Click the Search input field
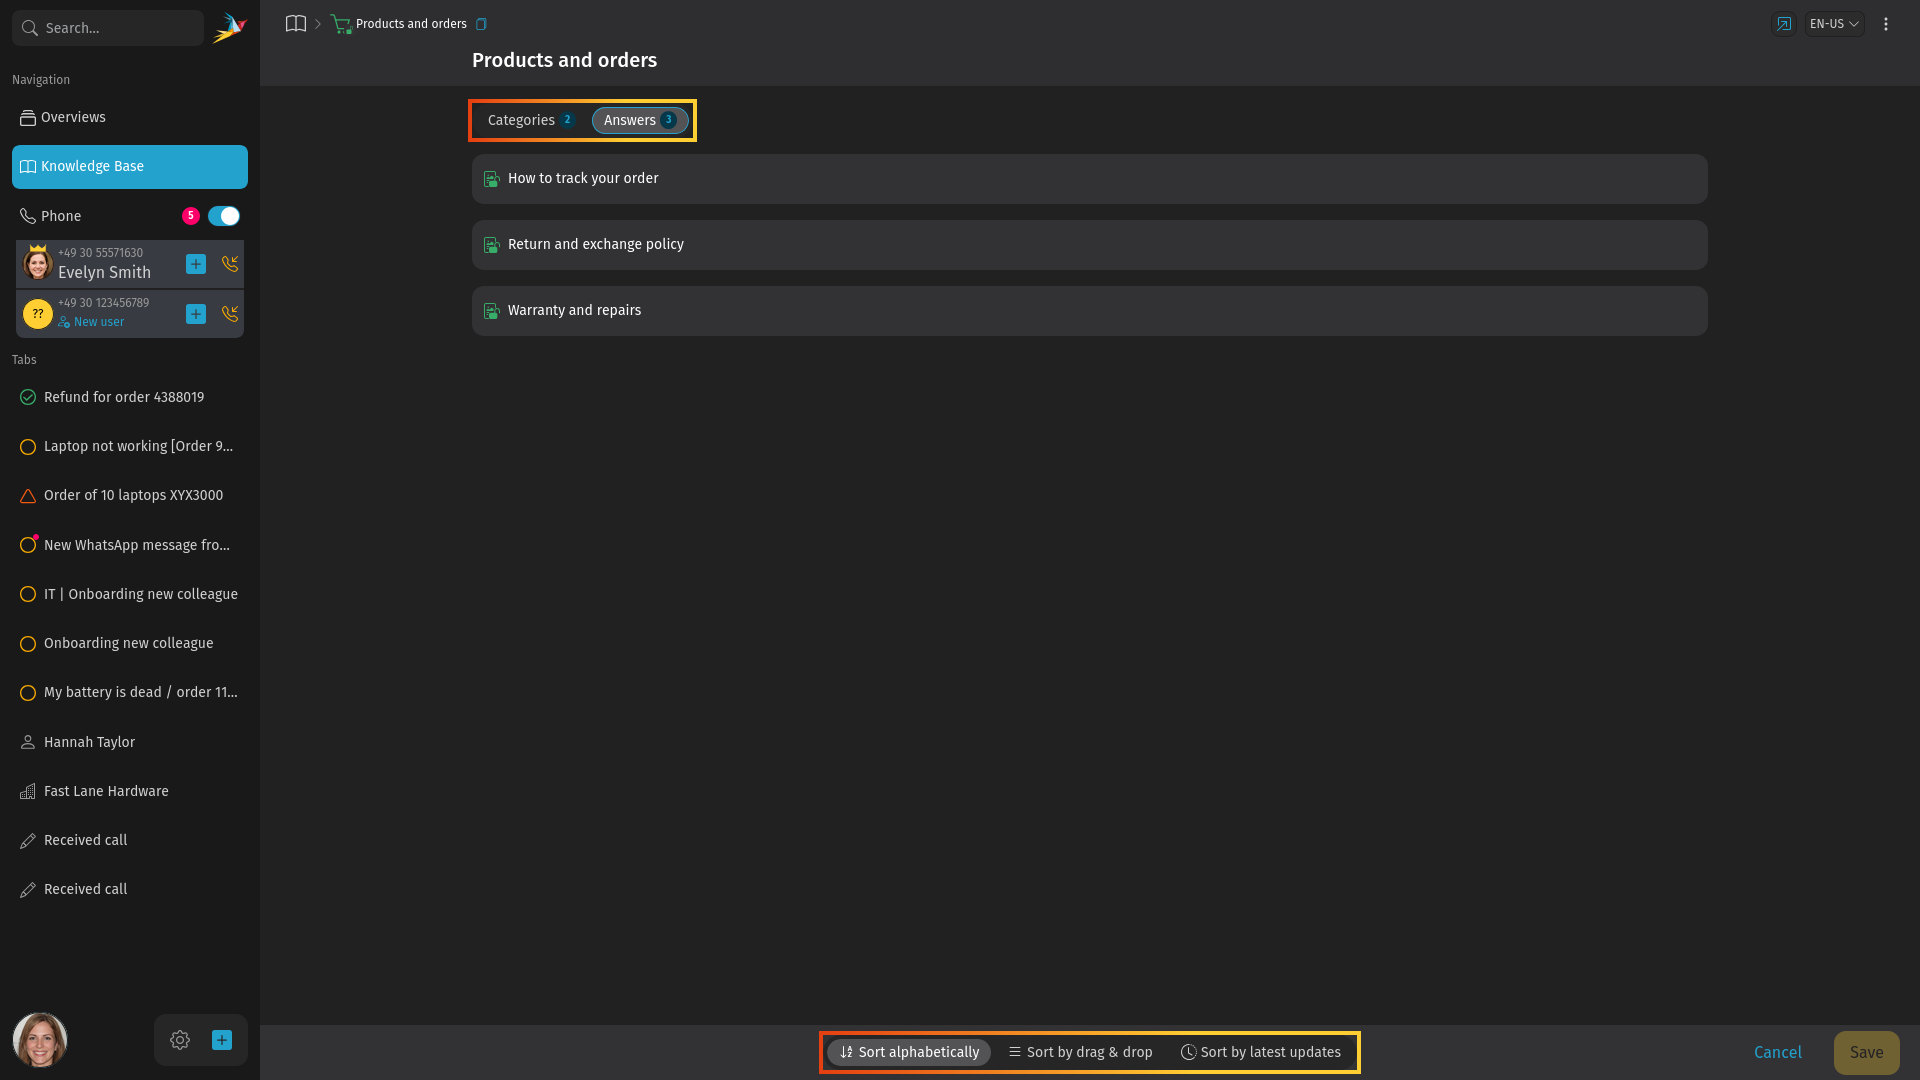This screenshot has height=1080, width=1920. pyautogui.click(x=108, y=28)
